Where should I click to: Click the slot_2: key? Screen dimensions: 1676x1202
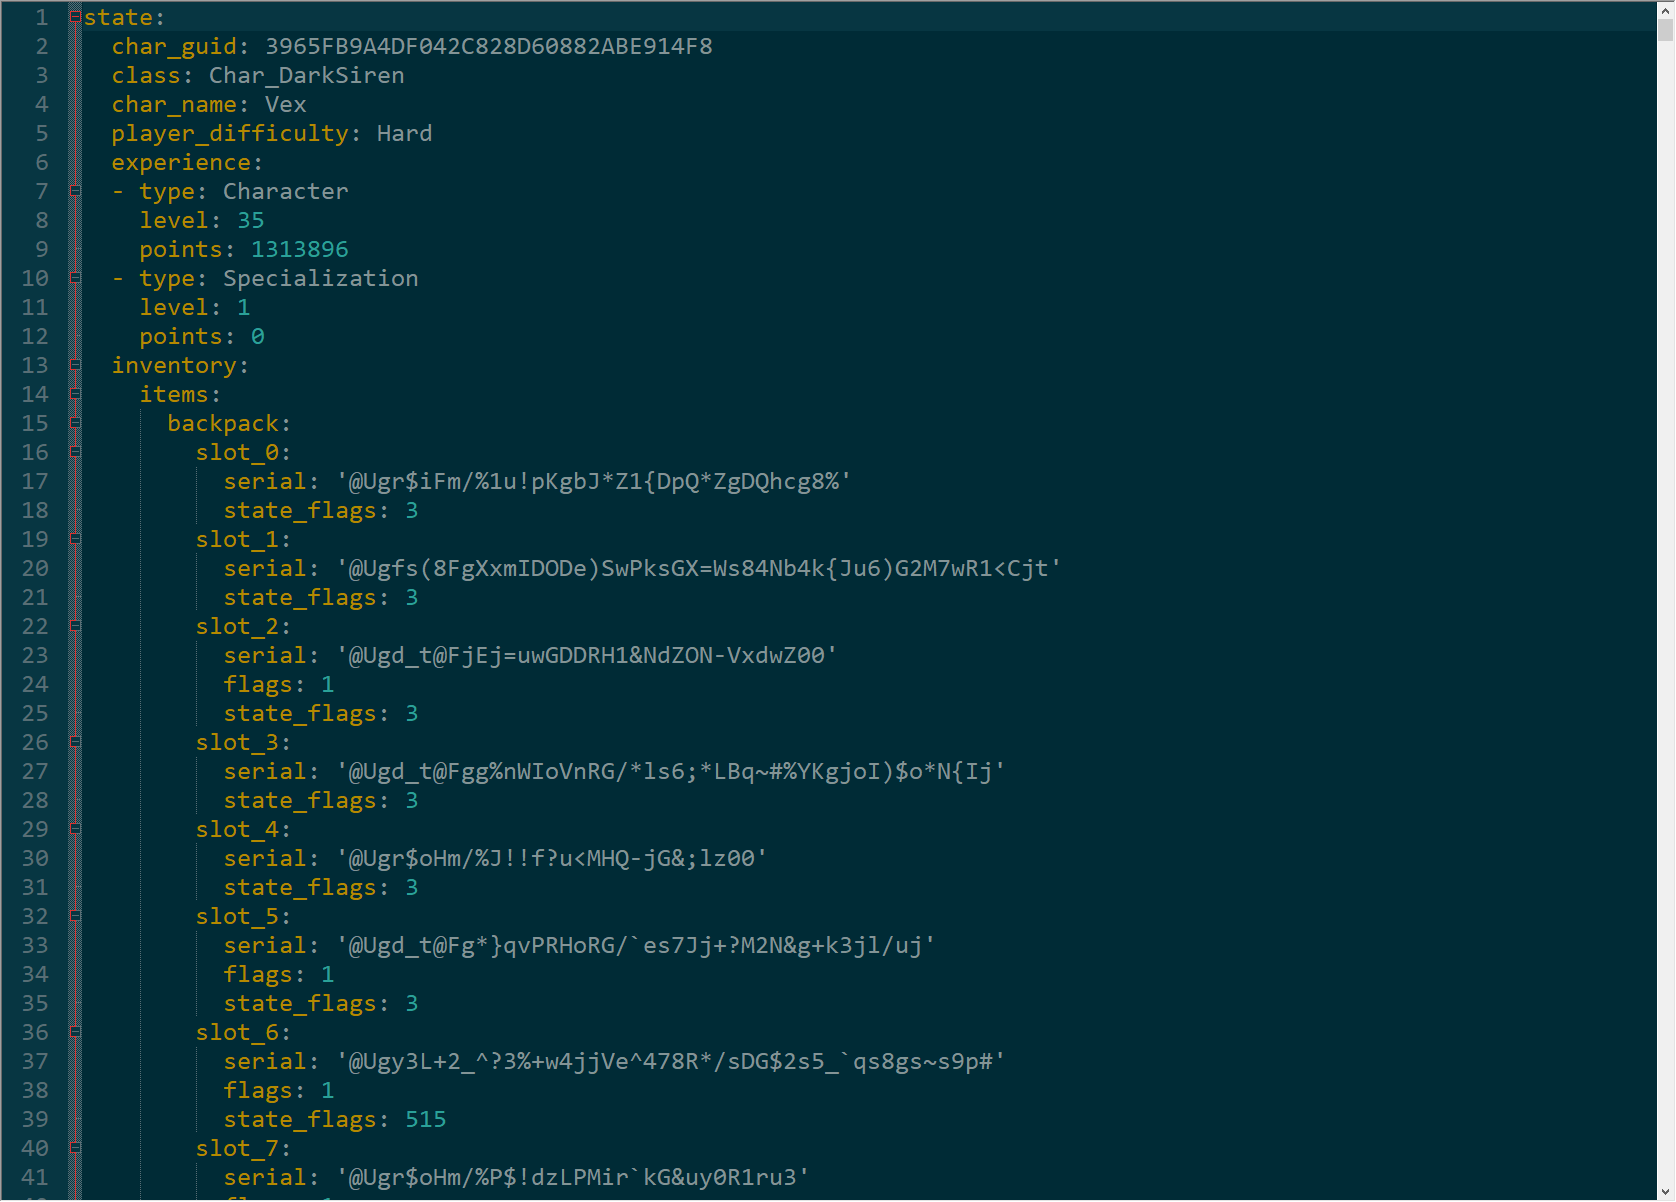click(x=243, y=626)
